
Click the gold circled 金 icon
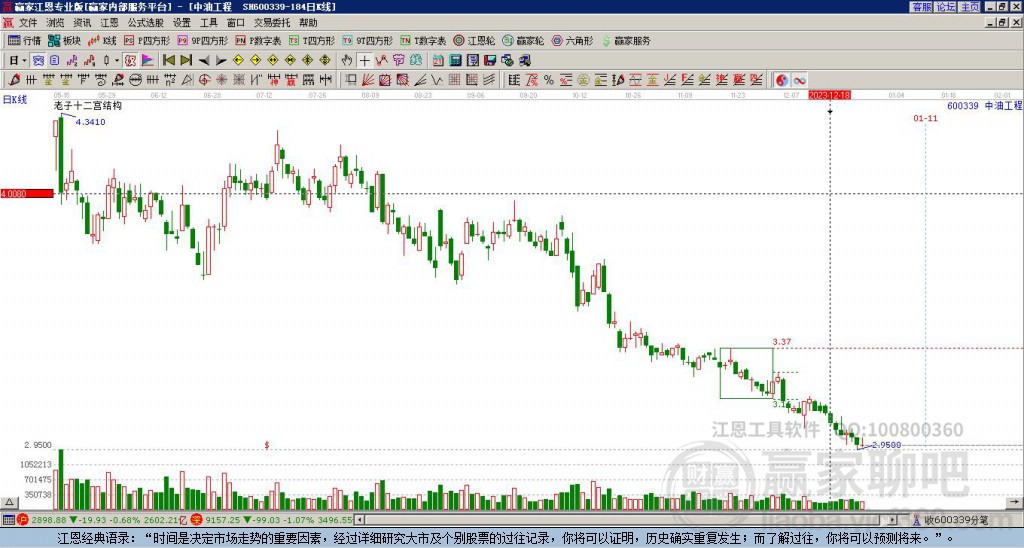[582, 80]
